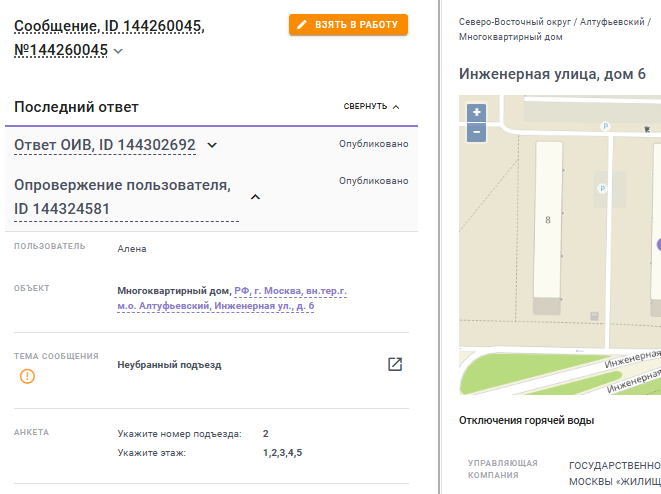Click the 'Опубликовано' status next to Опровержение
Screen dimensions: 661x494
click(373, 181)
